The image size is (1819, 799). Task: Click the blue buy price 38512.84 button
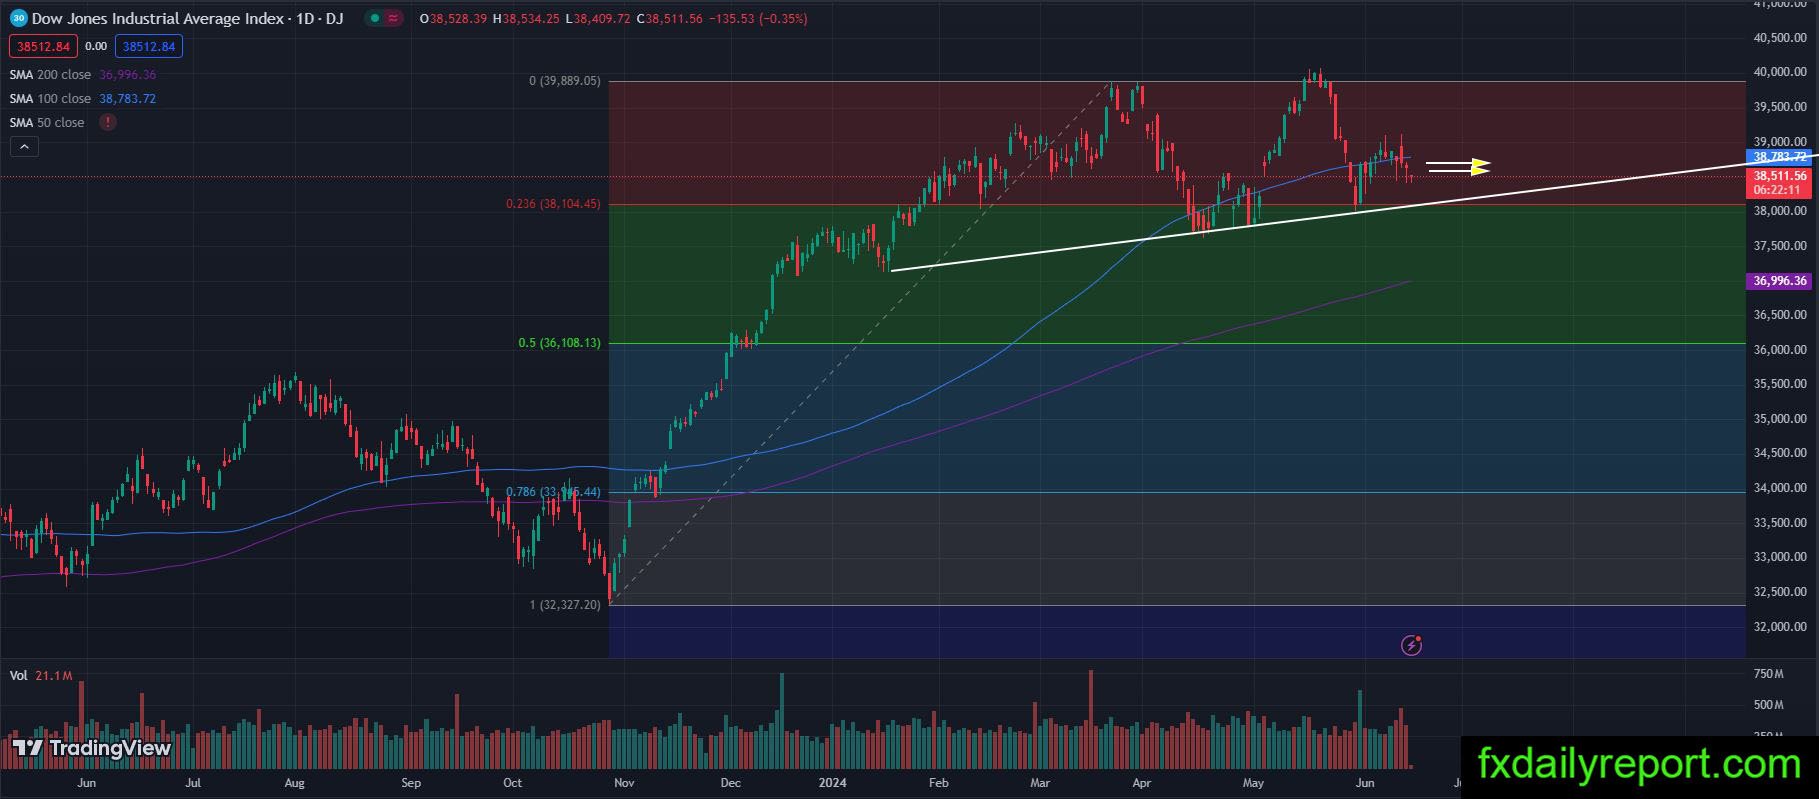(149, 46)
